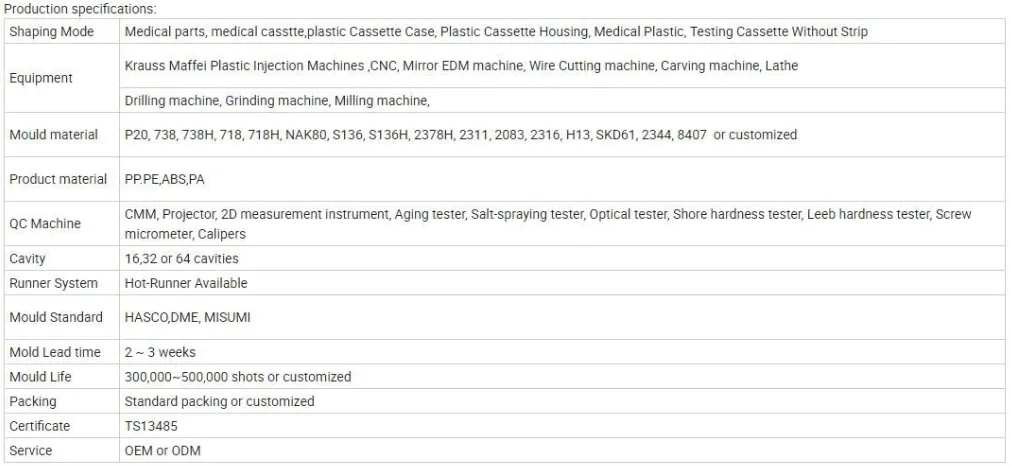Select the 'Shaping Mode' label cell
This screenshot has width=1011, height=467.
pyautogui.click(x=51, y=32)
